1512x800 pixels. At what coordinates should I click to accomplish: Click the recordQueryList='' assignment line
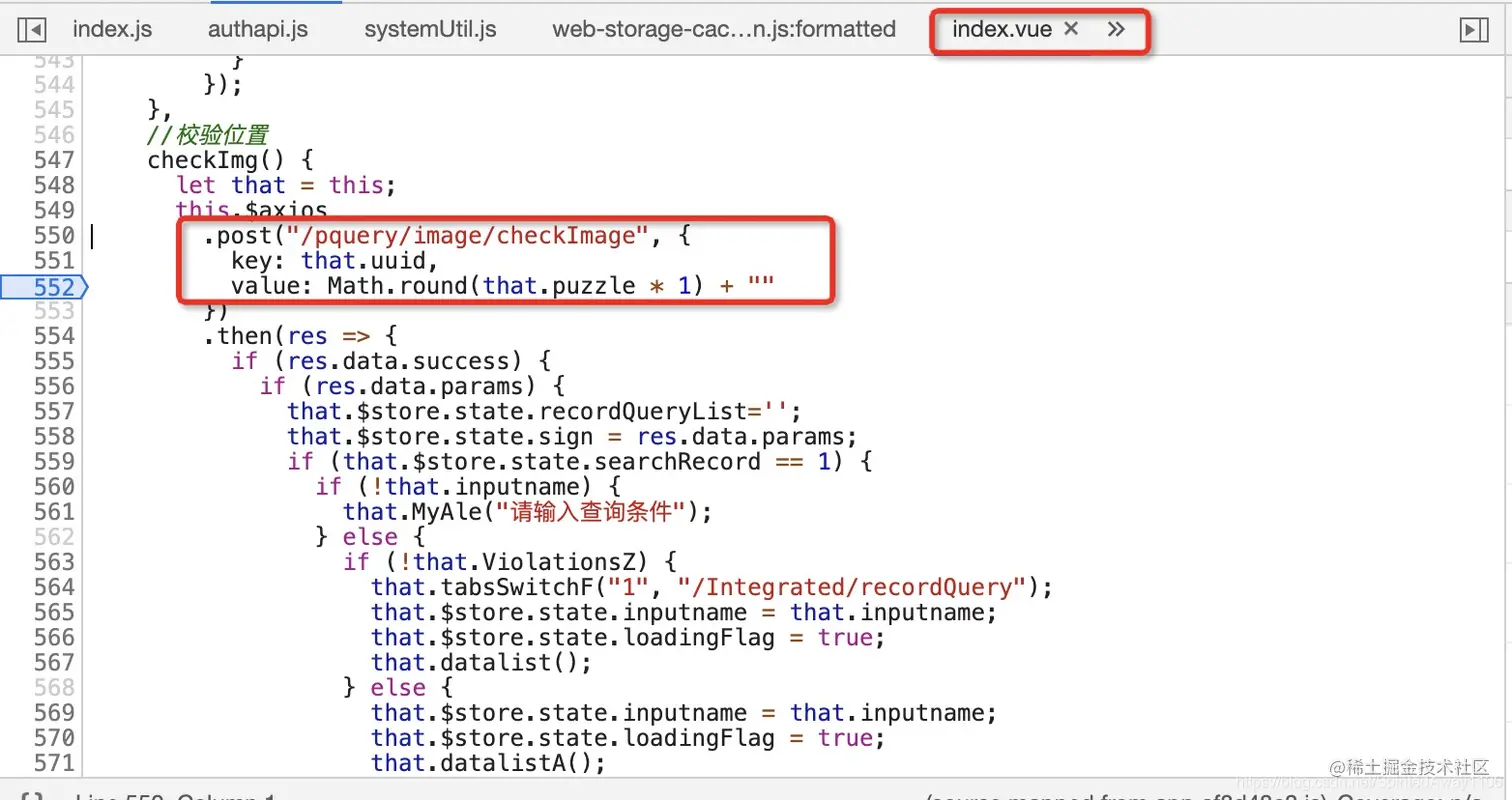pyautogui.click(x=545, y=411)
